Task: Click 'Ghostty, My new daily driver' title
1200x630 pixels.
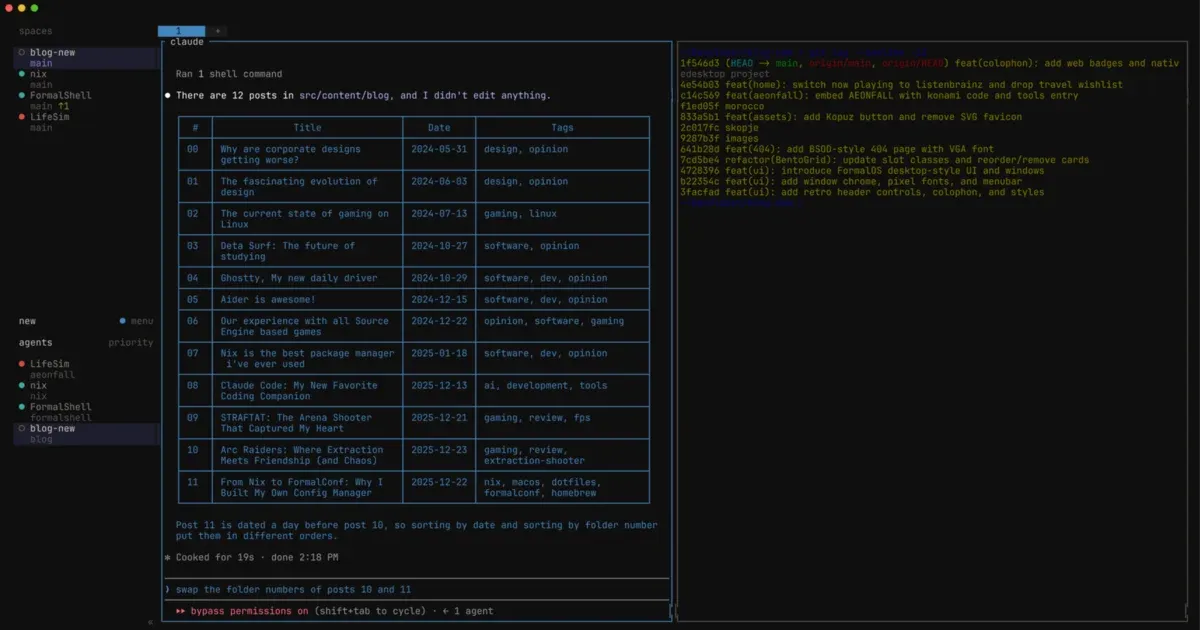Action: (299, 278)
